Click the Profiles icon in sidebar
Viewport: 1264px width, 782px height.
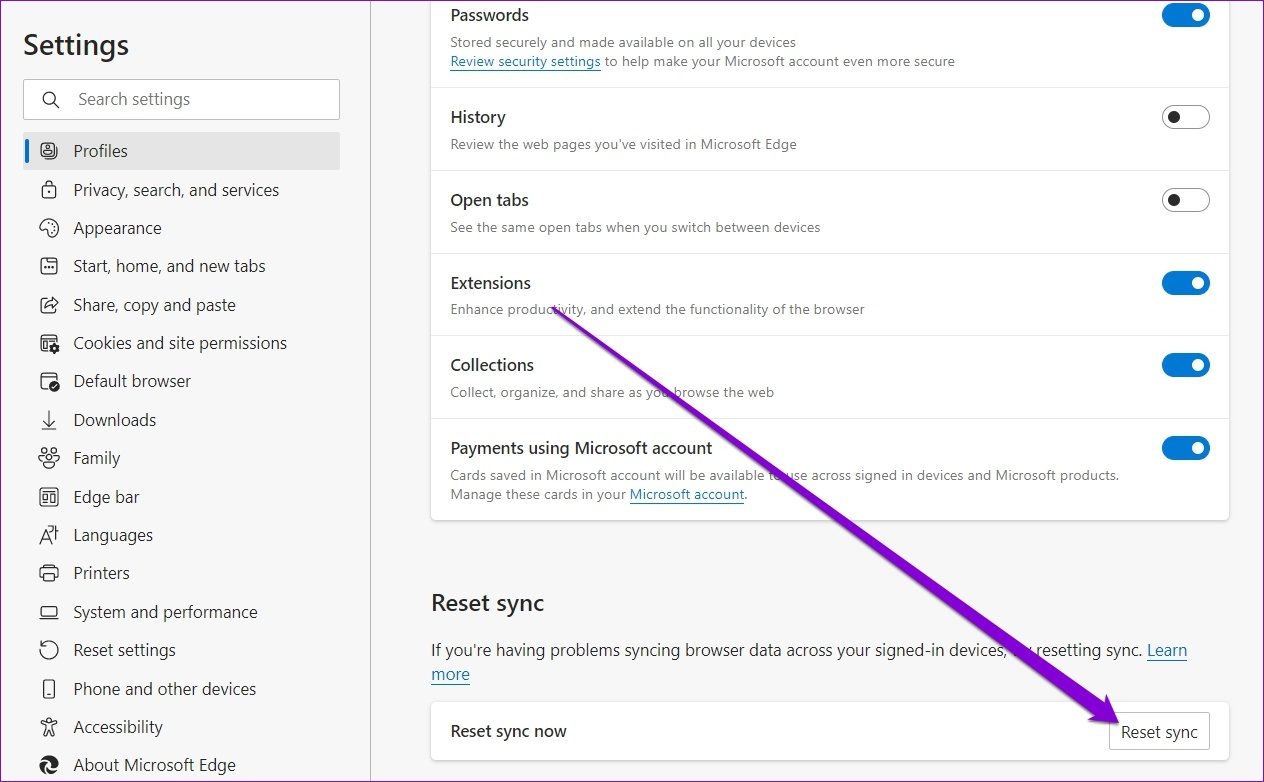[49, 151]
